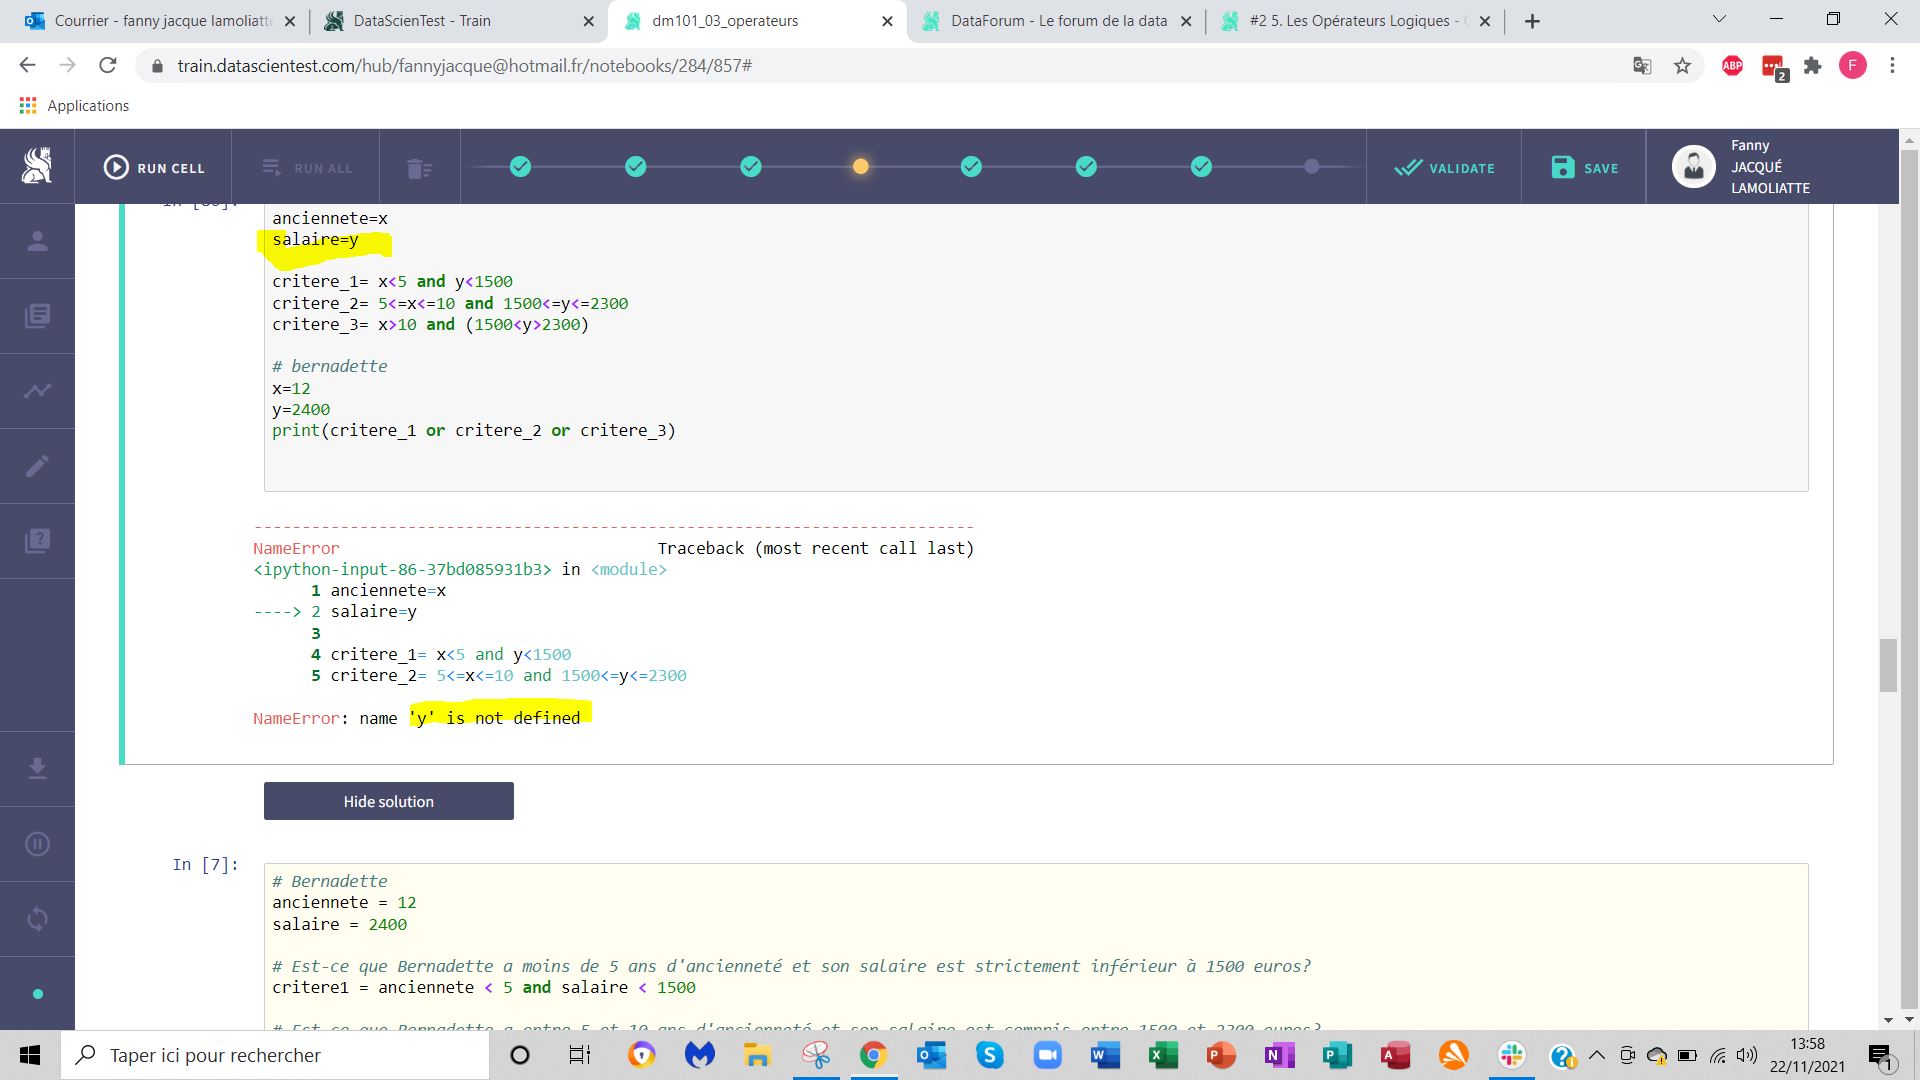The image size is (1920, 1080).
Task: Click the clear-outputs trash icon in toolbar
Action: 420,168
